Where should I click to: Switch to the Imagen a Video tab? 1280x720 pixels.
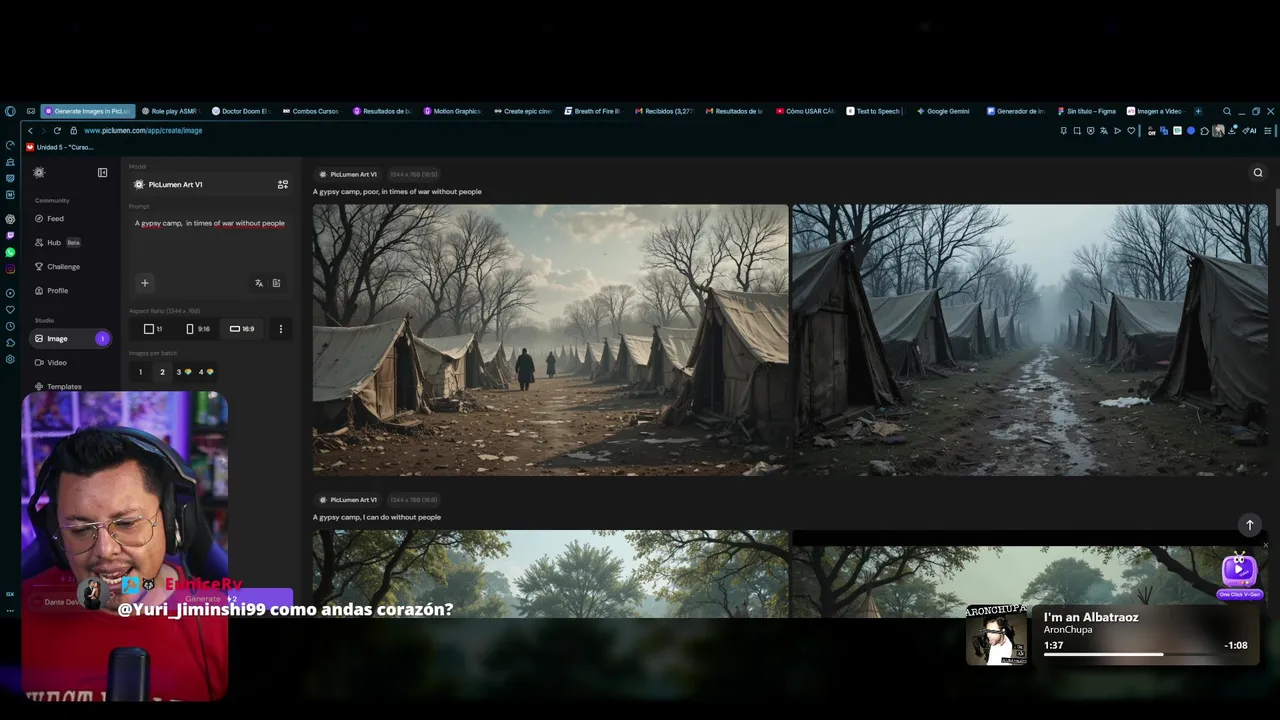1155,111
